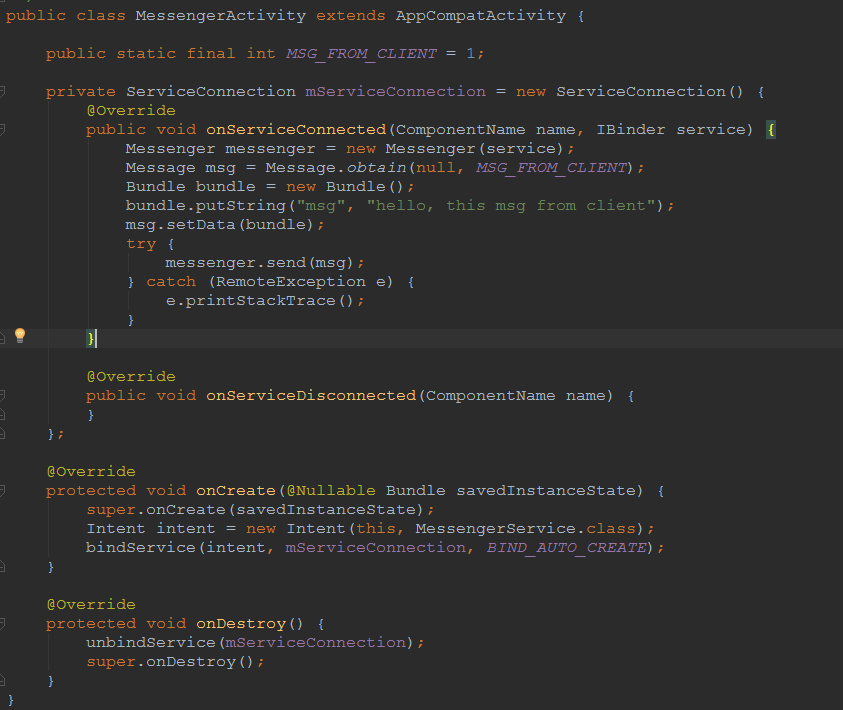The height and width of the screenshot is (710, 843).
Task: Click the obtain method in Message.obtain
Action: [376, 168]
